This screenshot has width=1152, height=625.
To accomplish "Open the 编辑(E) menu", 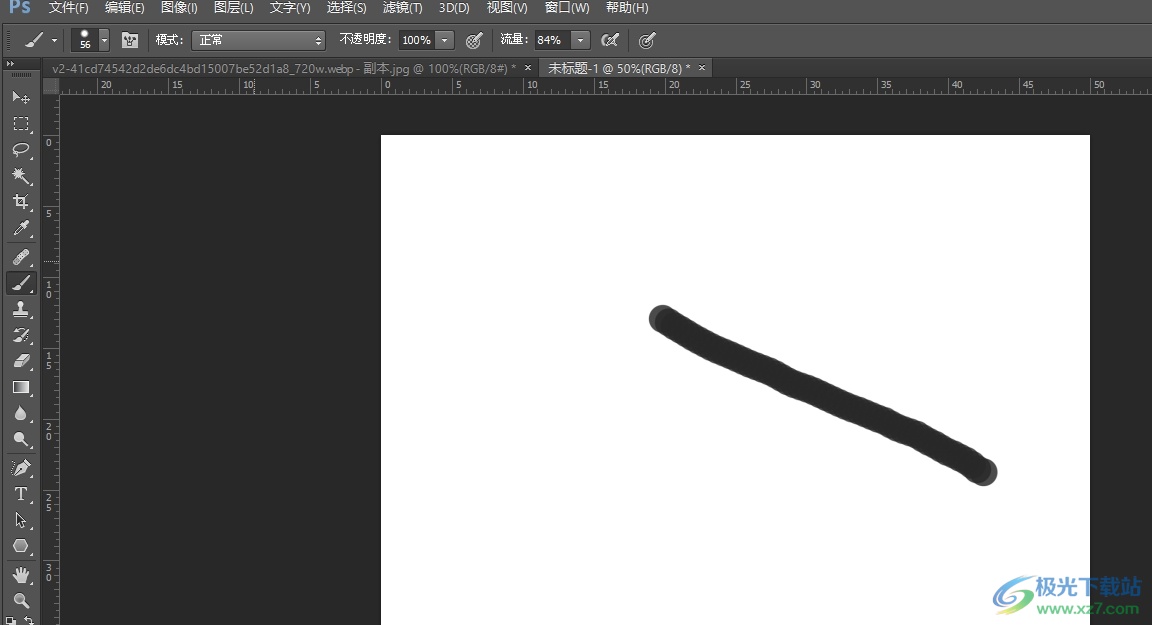I will (124, 8).
